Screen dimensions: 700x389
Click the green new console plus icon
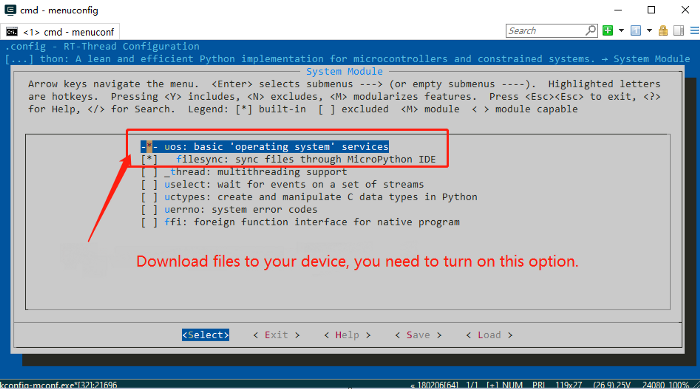[x=608, y=30]
